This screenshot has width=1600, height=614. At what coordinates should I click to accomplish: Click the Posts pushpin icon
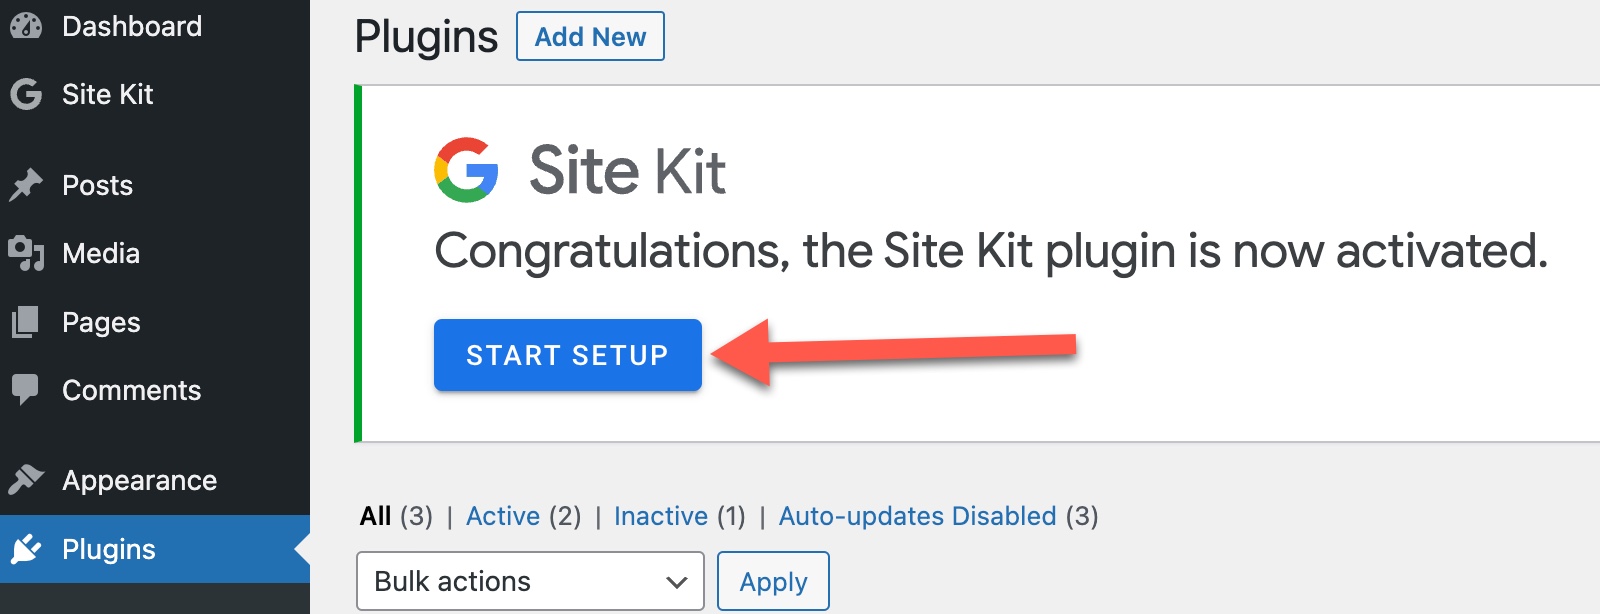click(26, 185)
